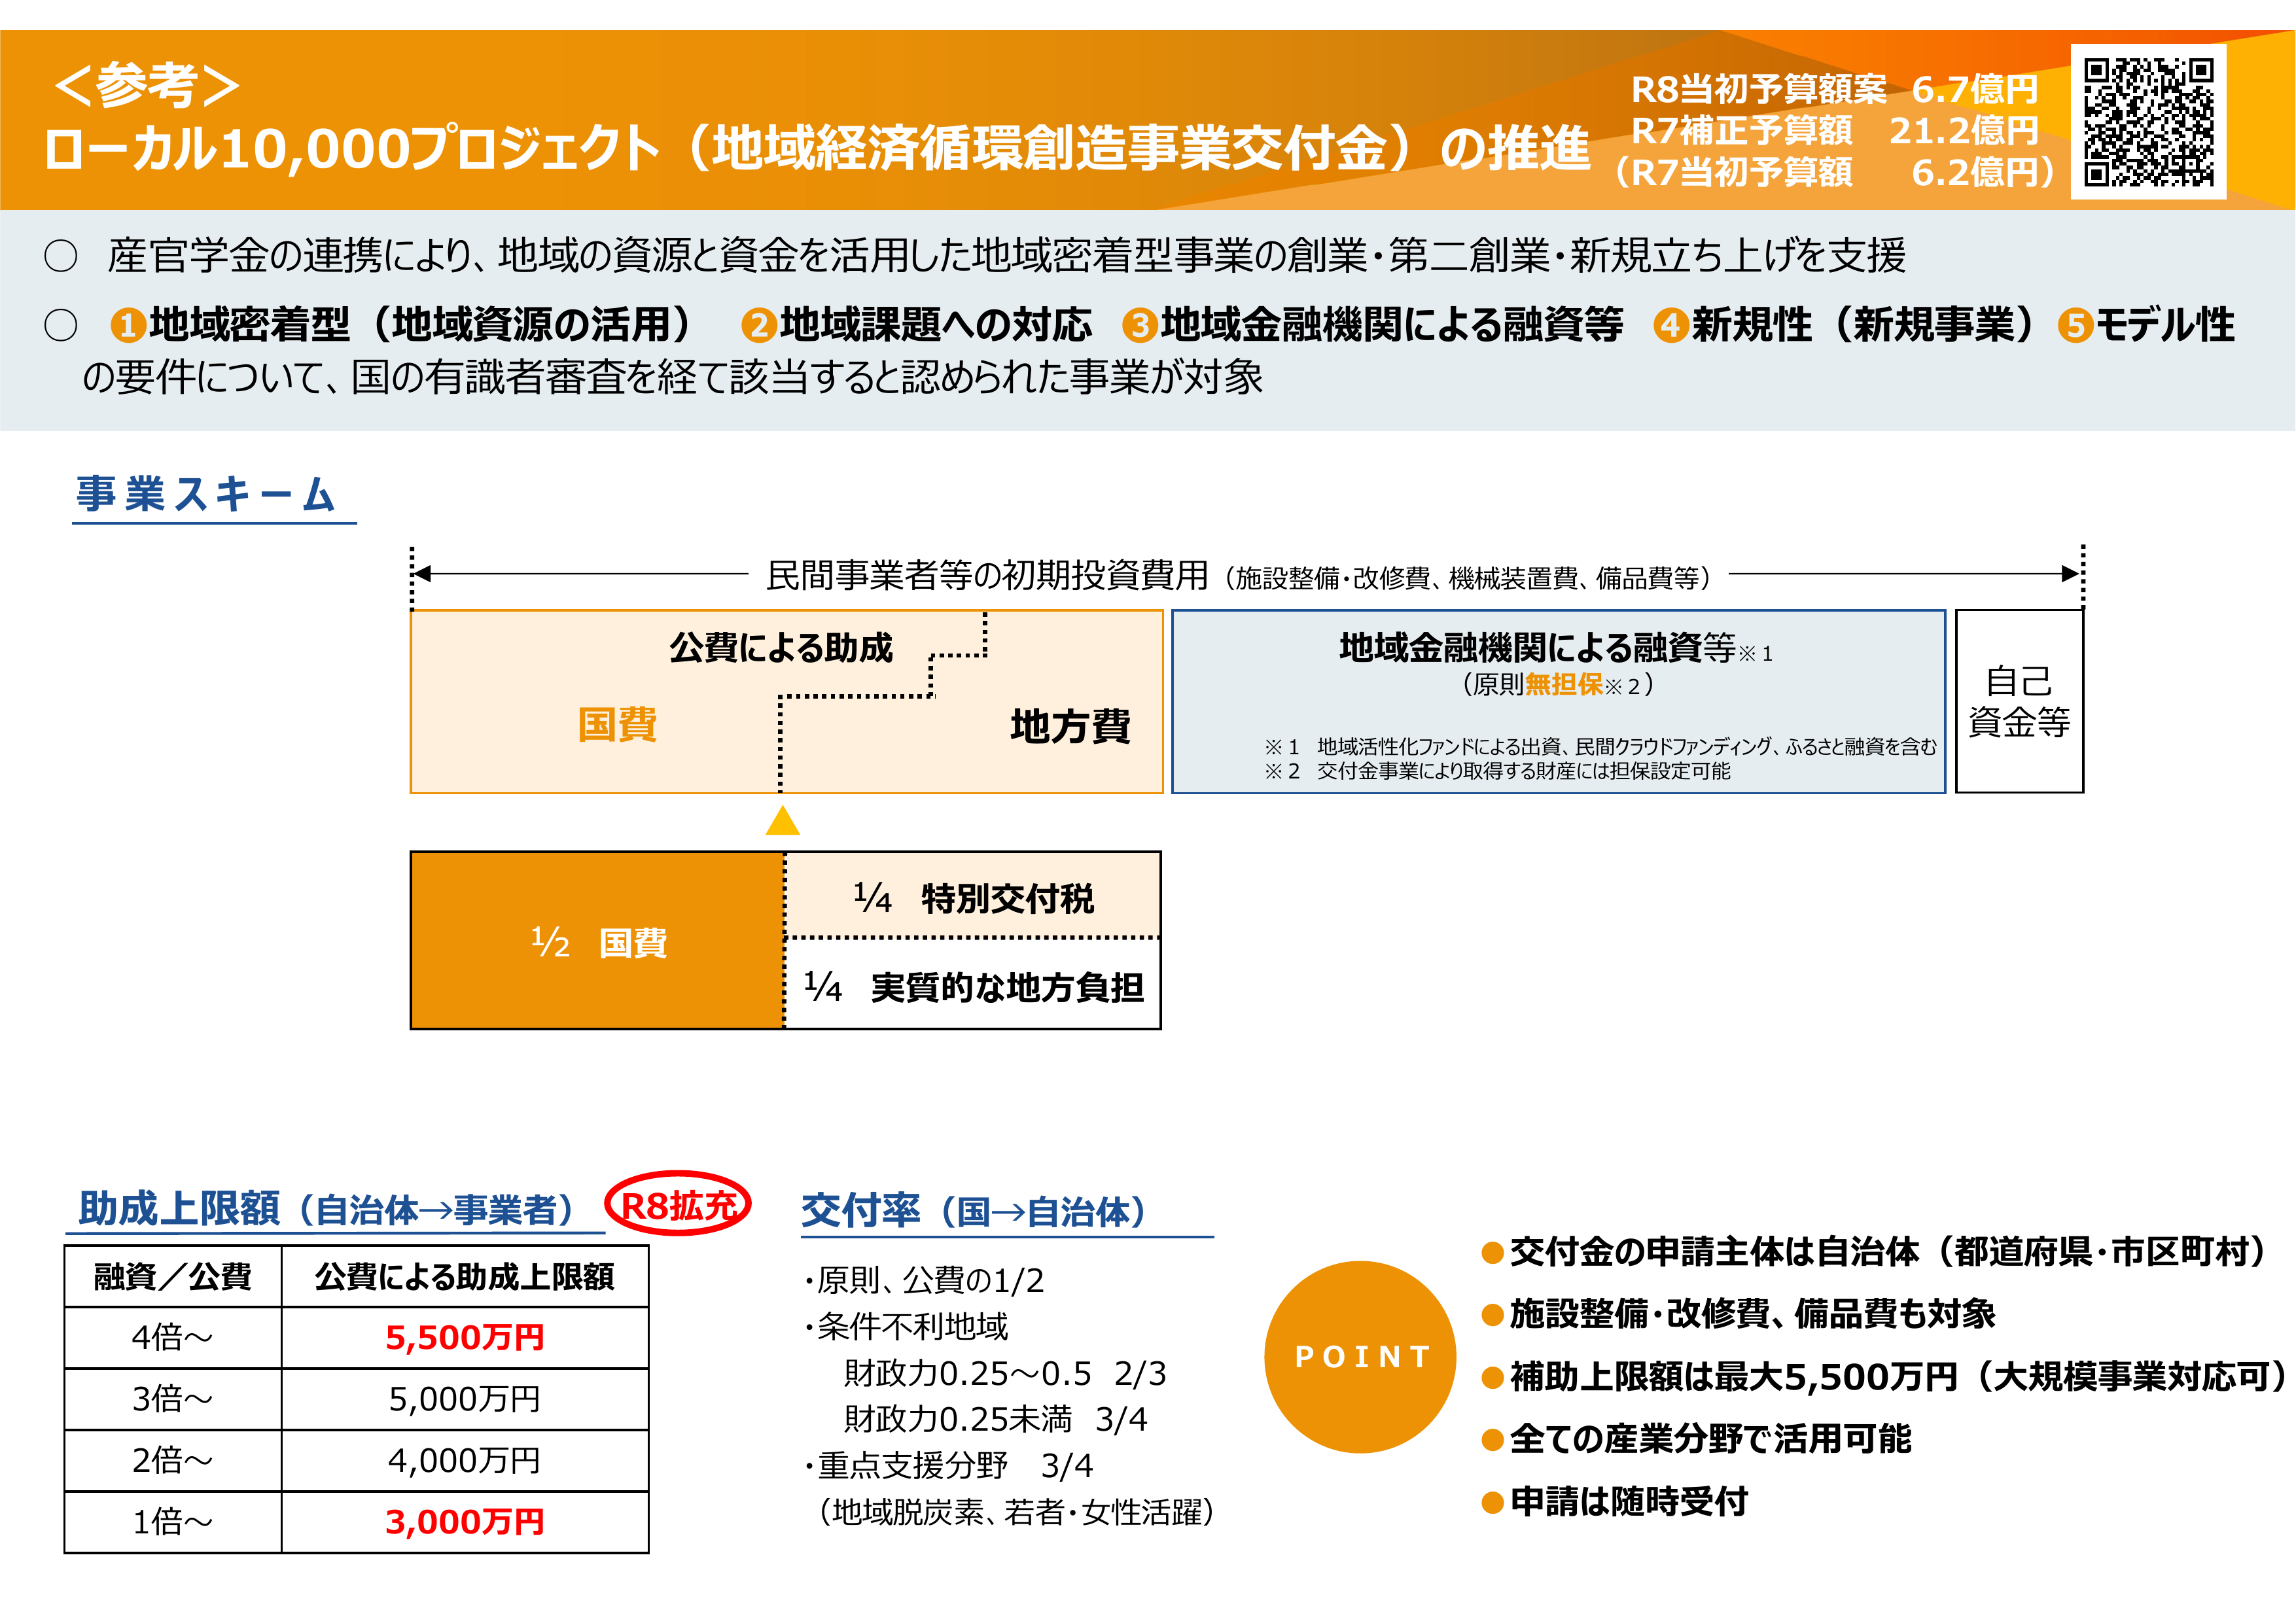Click the 1倍～ row label

[173, 1522]
